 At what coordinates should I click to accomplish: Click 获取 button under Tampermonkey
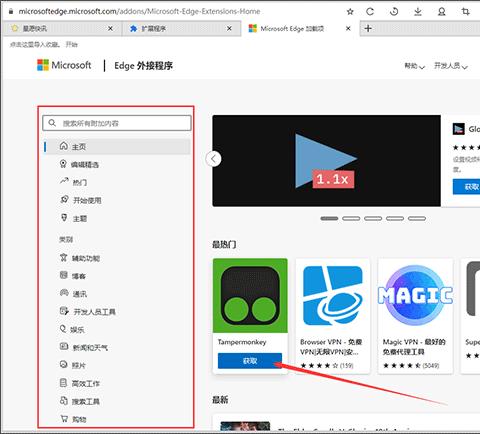(250, 361)
